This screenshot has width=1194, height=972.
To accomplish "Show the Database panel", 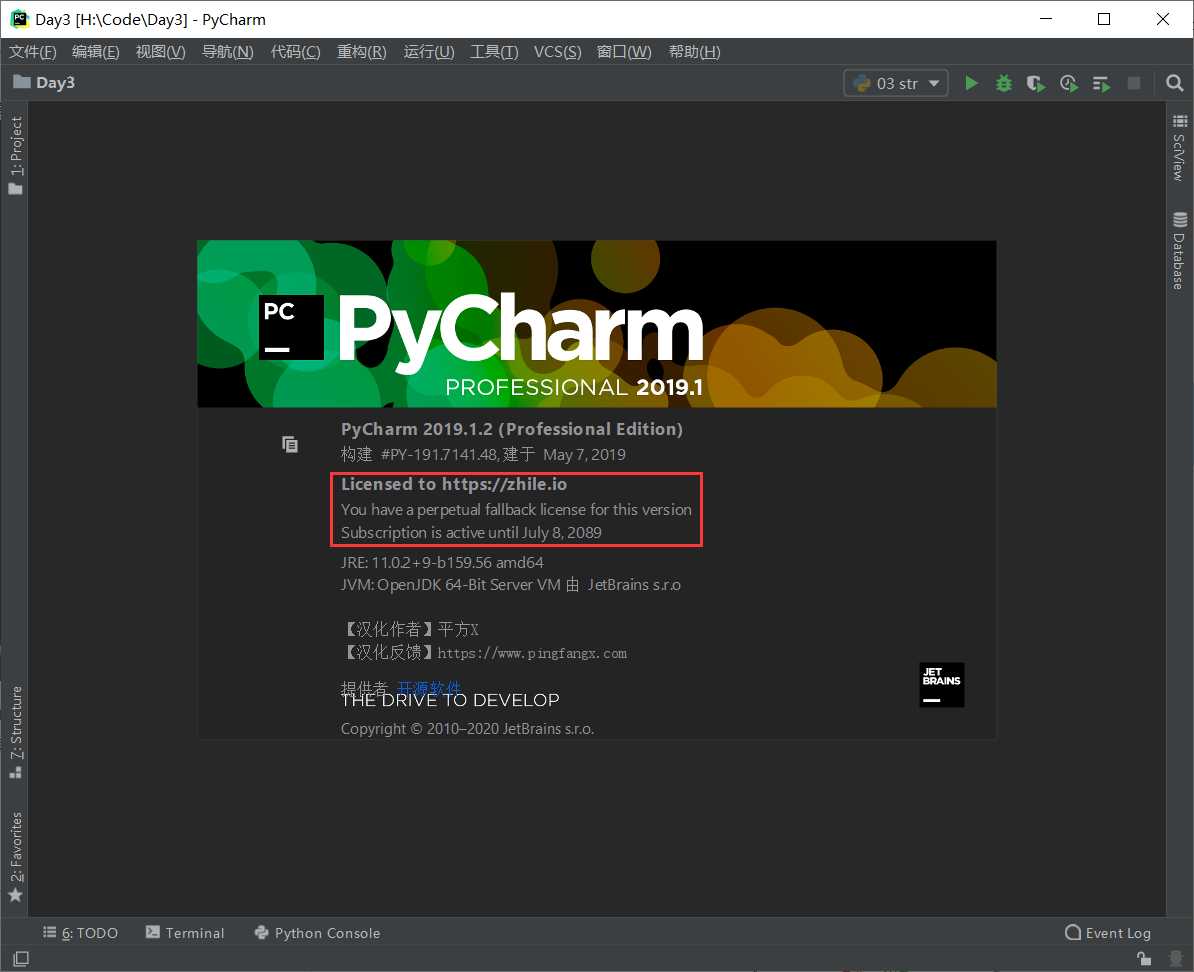I will tap(1180, 251).
